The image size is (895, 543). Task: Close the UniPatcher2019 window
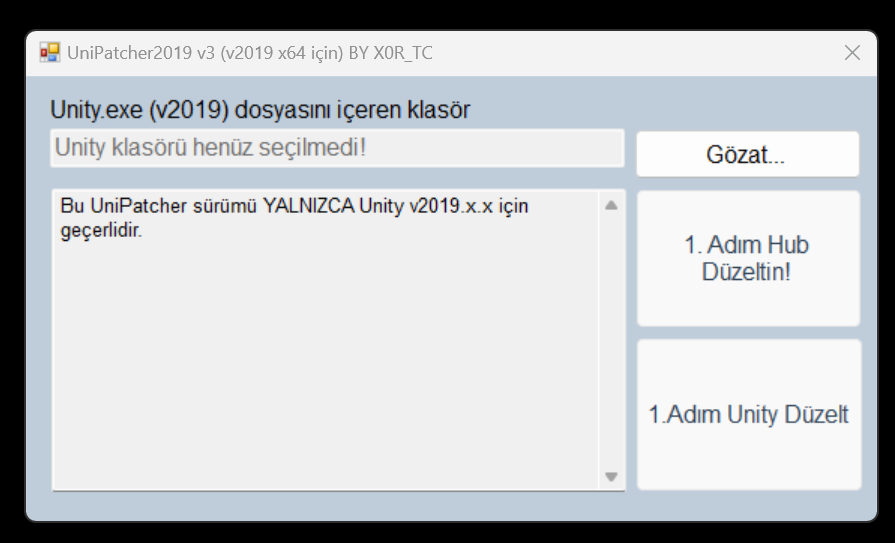pyautogui.click(x=852, y=53)
